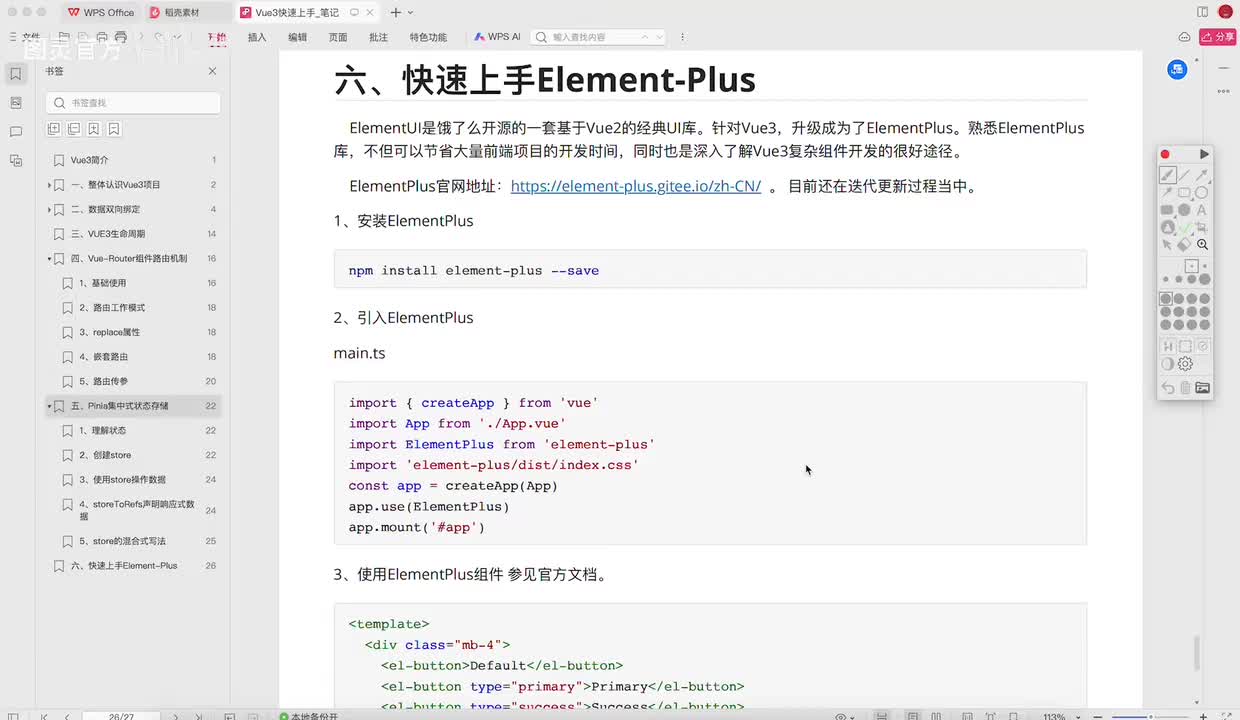1240x720 pixels.
Task: Click the page number field 26/27
Action: (122, 716)
